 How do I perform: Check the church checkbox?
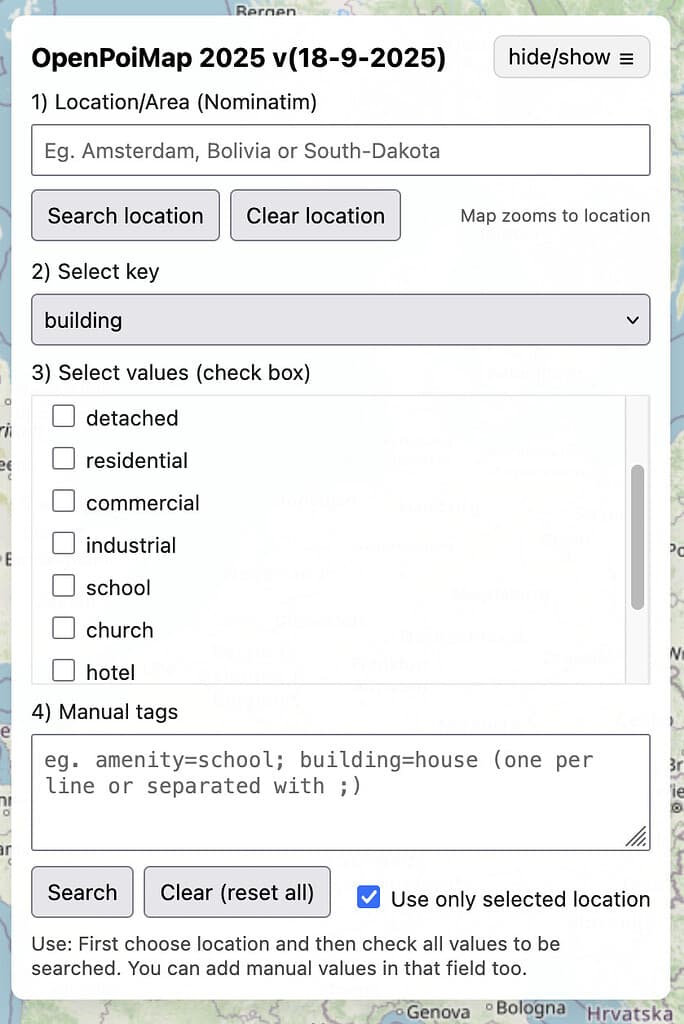(x=64, y=629)
